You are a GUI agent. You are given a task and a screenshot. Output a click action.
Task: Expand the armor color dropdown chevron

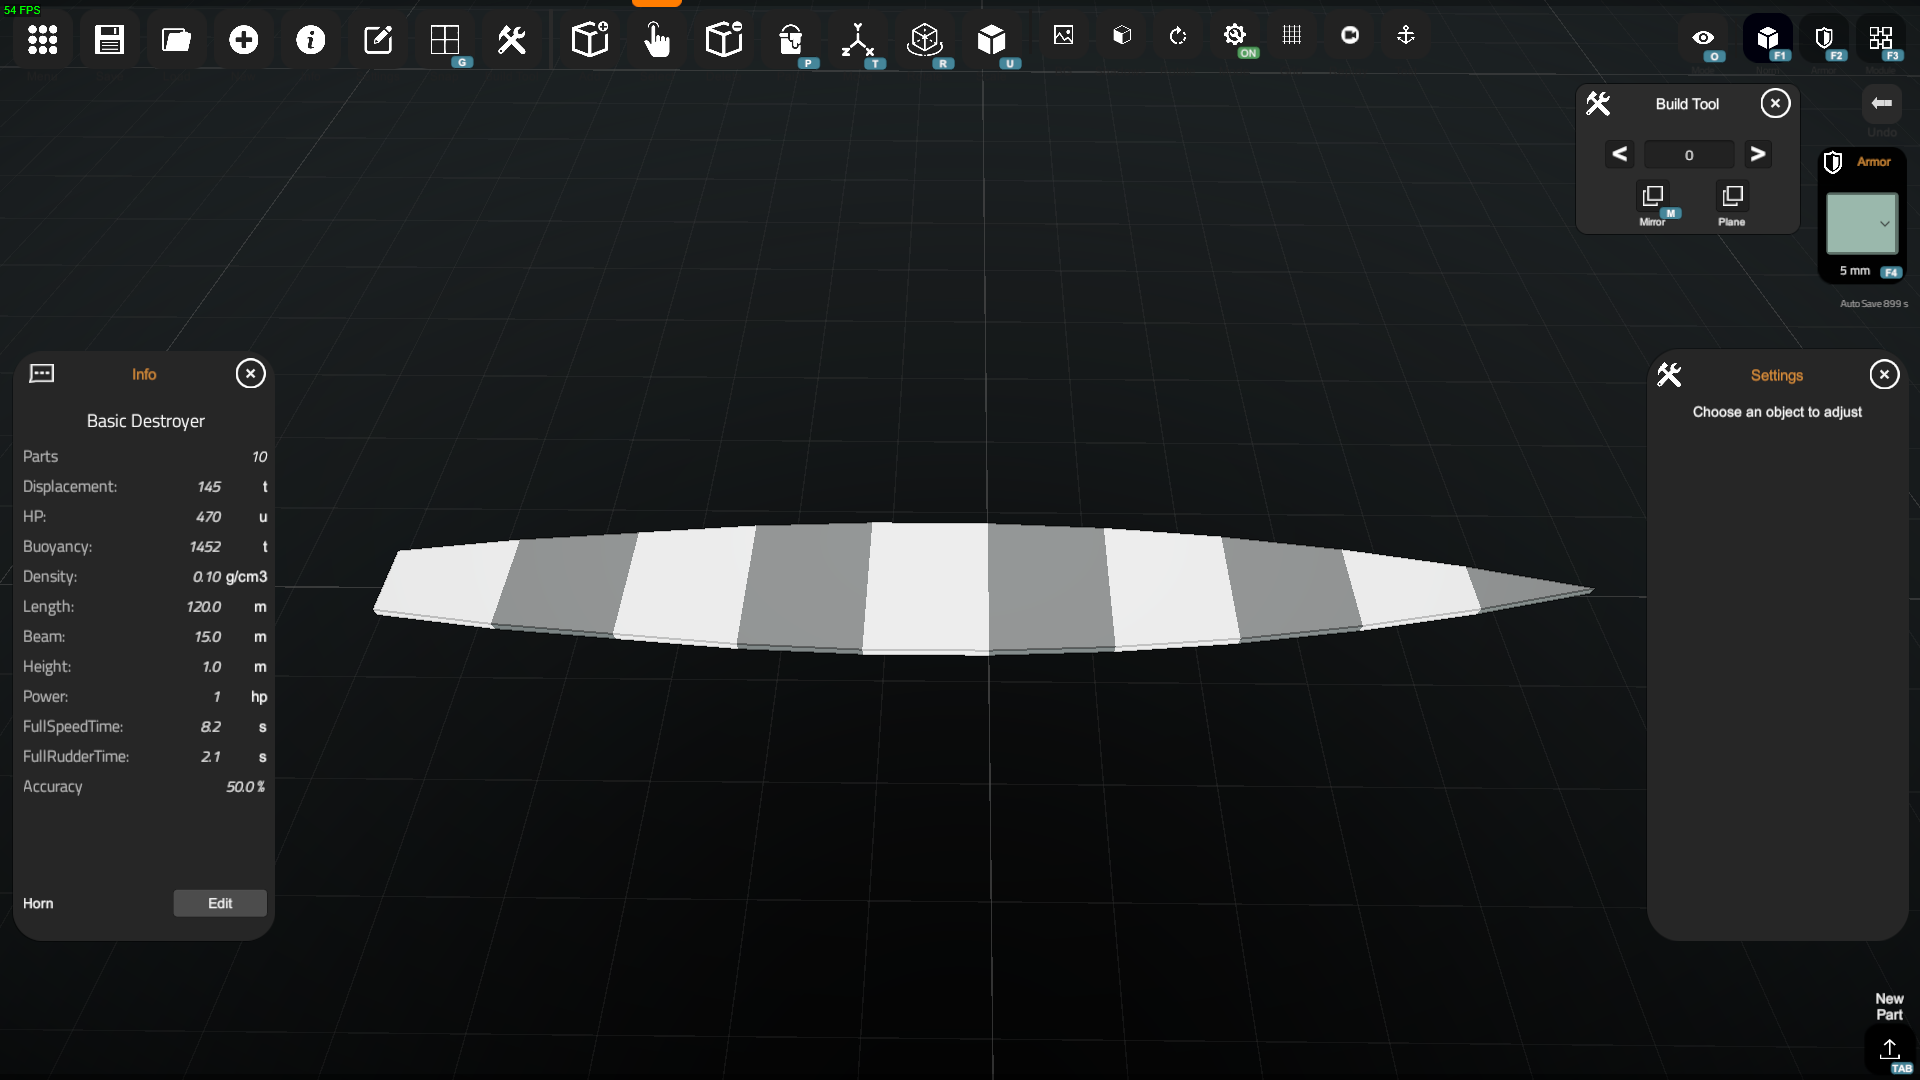click(1884, 224)
